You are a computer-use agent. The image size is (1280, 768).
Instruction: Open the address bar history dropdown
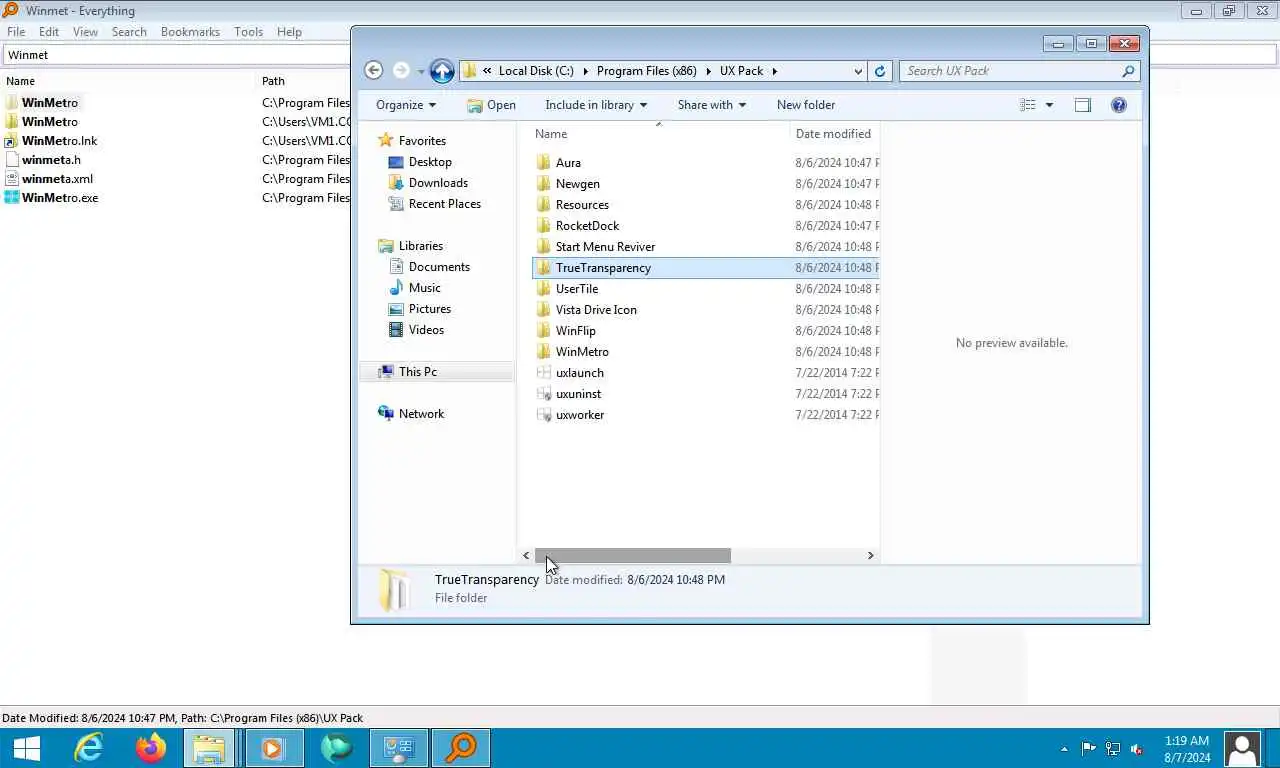[x=858, y=71]
